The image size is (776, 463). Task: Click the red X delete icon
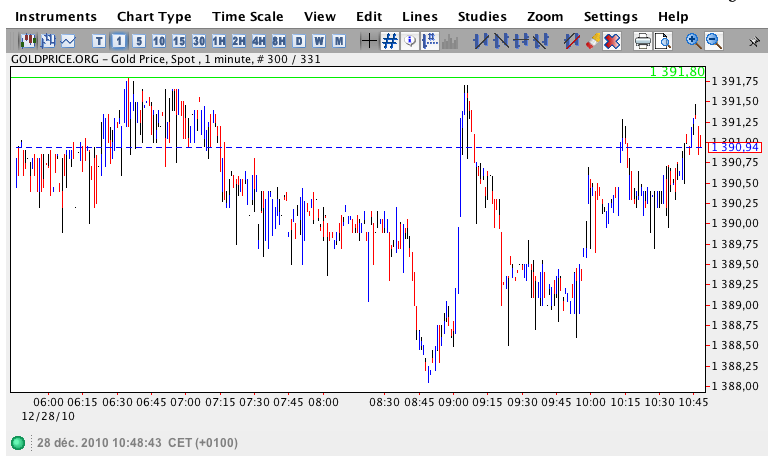pyautogui.click(x=611, y=41)
